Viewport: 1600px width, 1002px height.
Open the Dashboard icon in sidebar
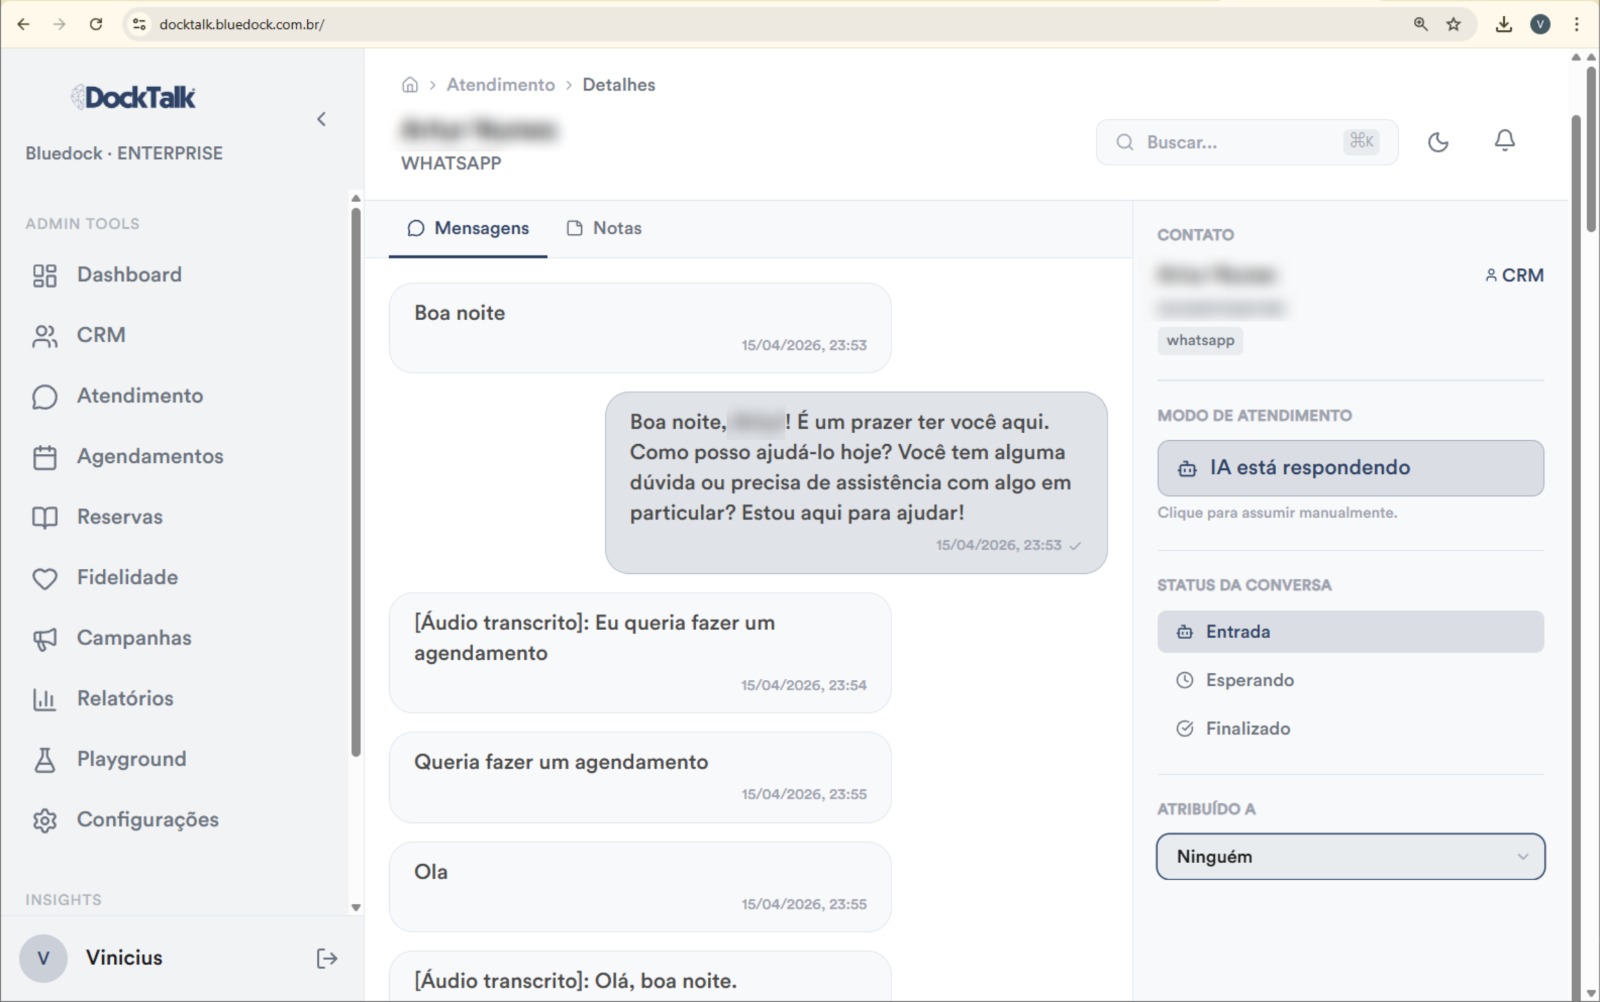45,275
